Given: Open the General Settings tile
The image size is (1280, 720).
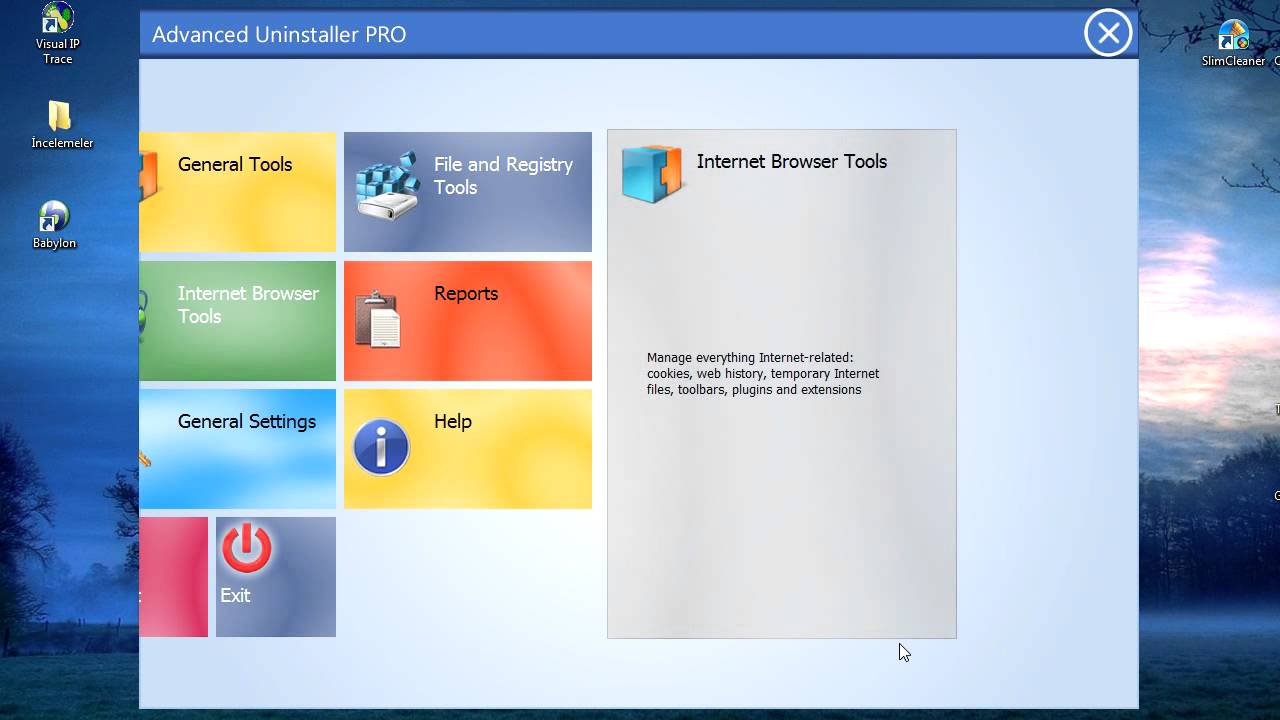Looking at the screenshot, I should 238,449.
